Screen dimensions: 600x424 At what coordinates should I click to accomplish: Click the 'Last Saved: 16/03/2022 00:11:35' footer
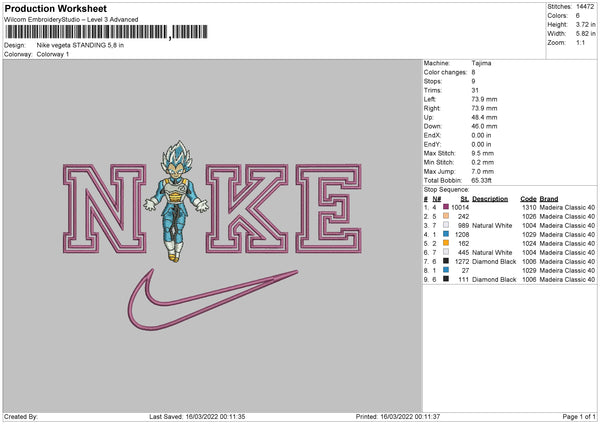click(x=197, y=416)
